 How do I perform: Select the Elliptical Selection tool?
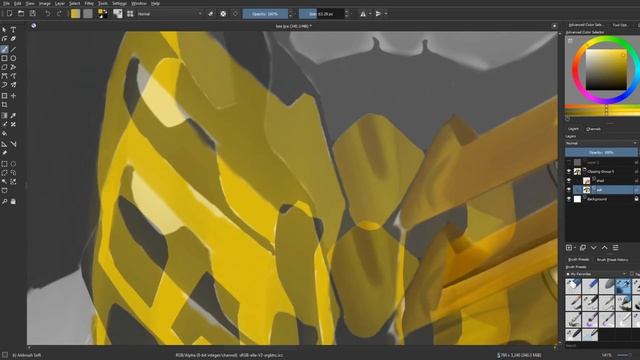(x=13, y=164)
